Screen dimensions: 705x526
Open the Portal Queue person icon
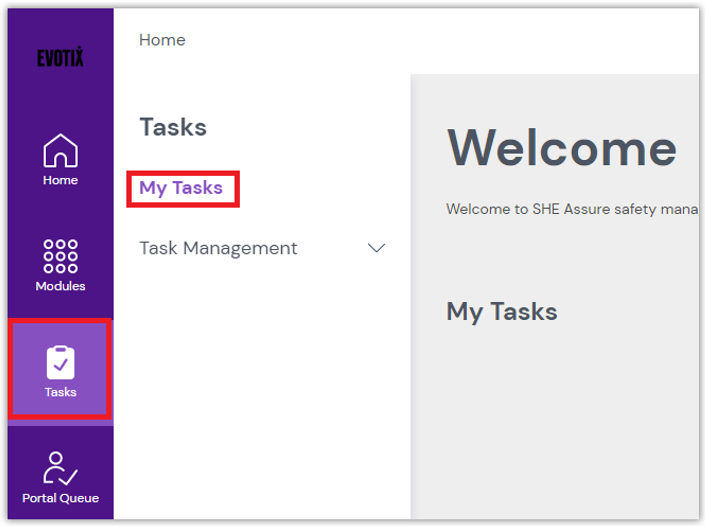pos(60,468)
